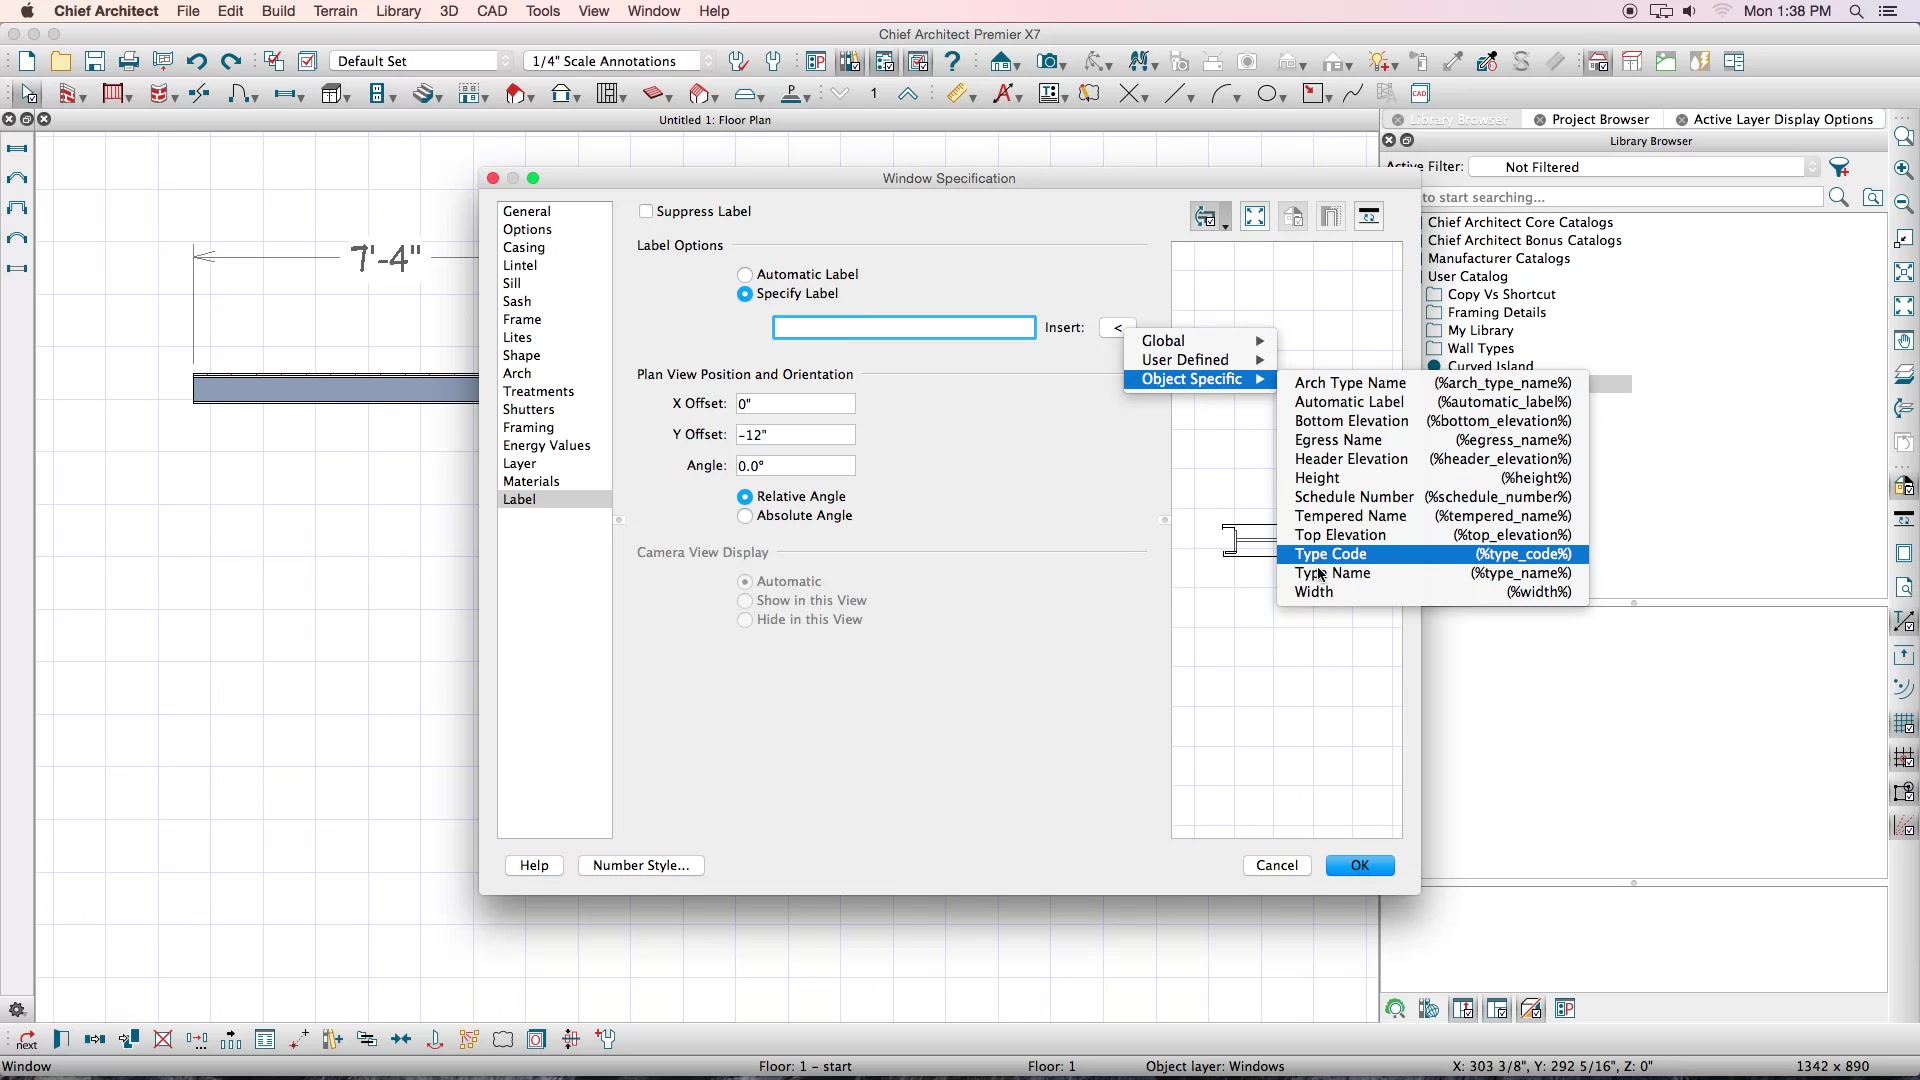The image size is (1920, 1080).
Task: Select the Text tool with red A
Action: (x=1003, y=94)
